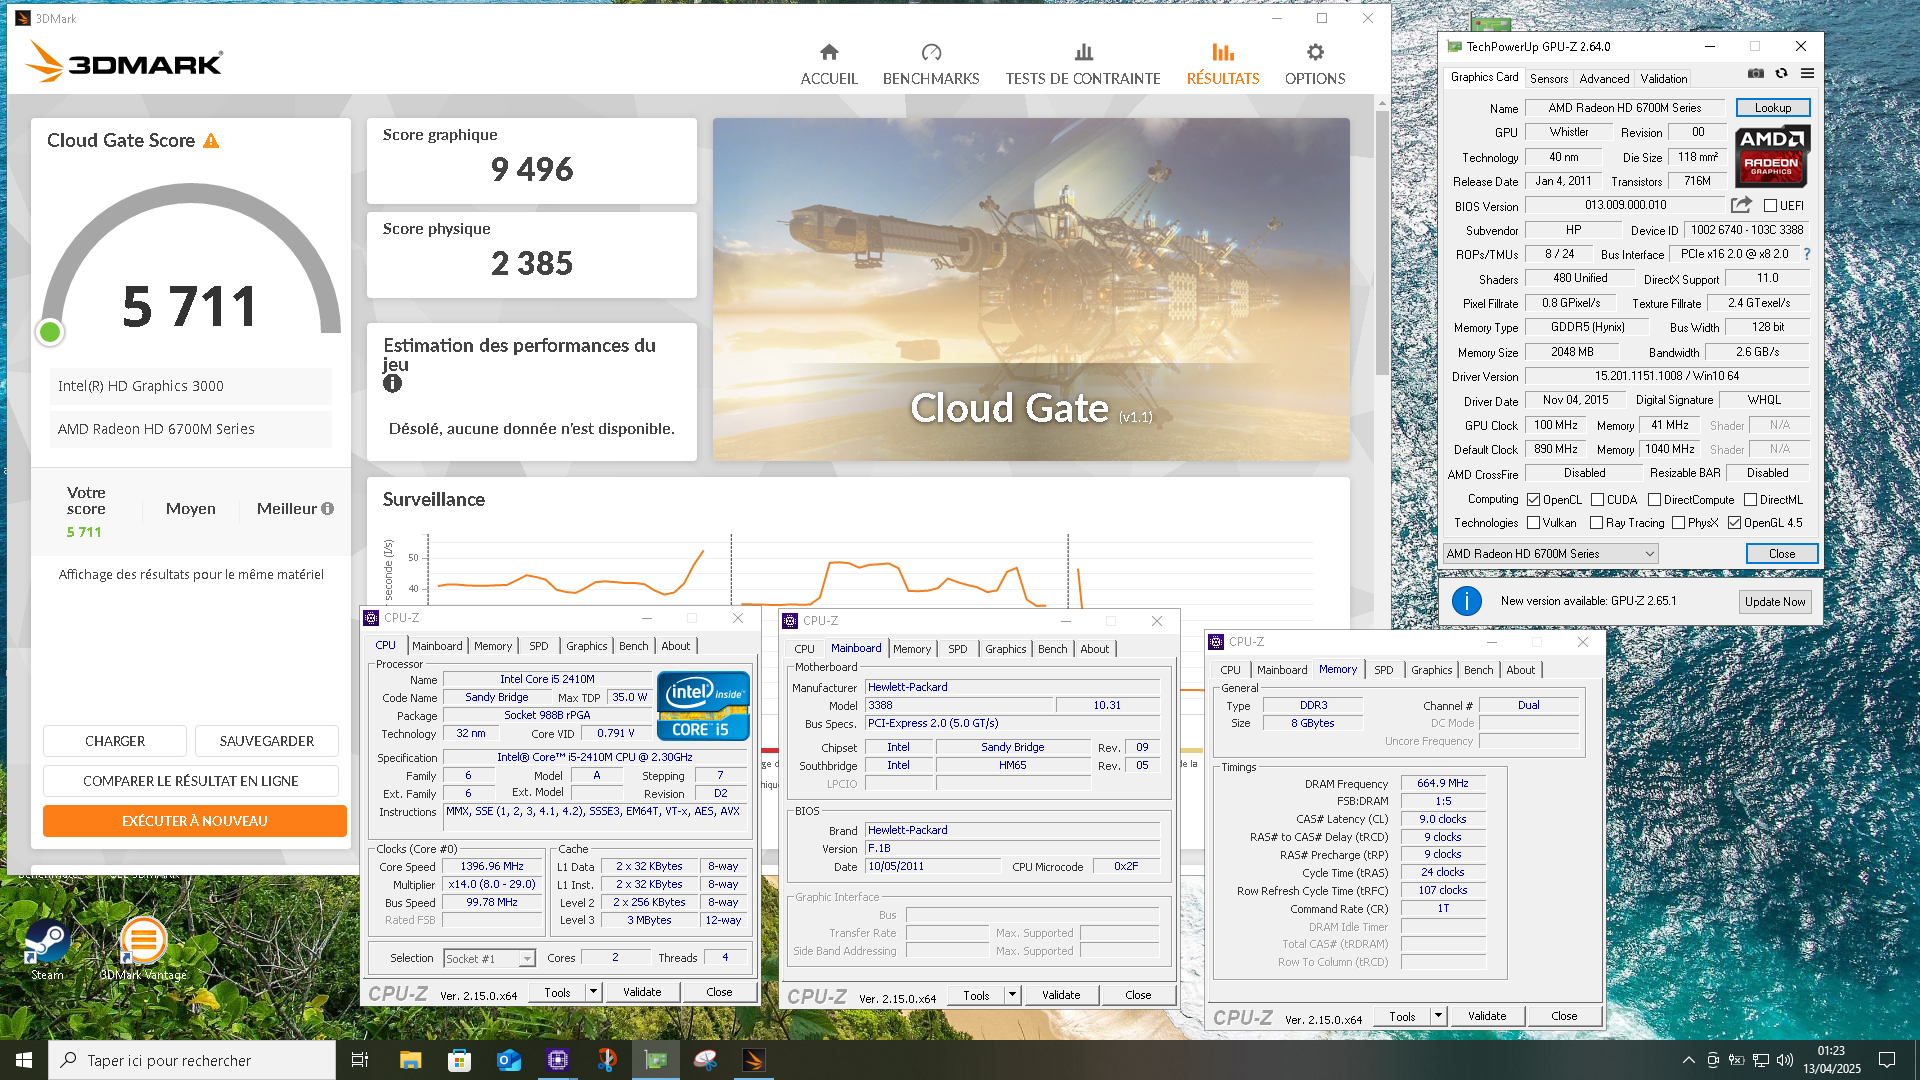Toggle the OpenGL 4.5 checkbox
The image size is (1920, 1080).
tap(1734, 523)
